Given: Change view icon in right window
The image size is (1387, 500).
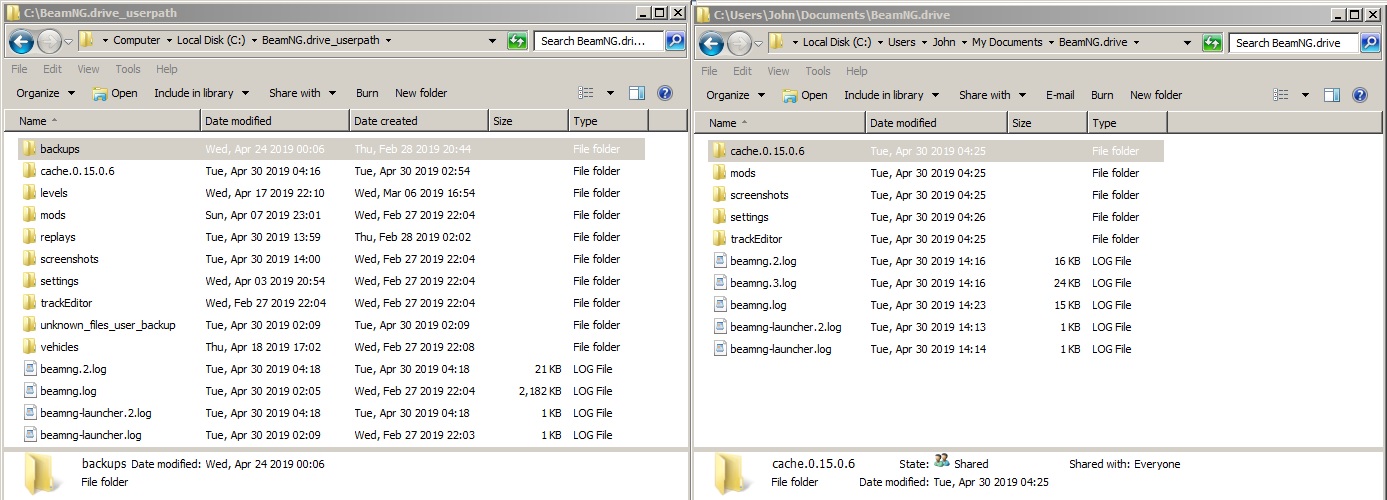Looking at the screenshot, I should pos(1281,95).
